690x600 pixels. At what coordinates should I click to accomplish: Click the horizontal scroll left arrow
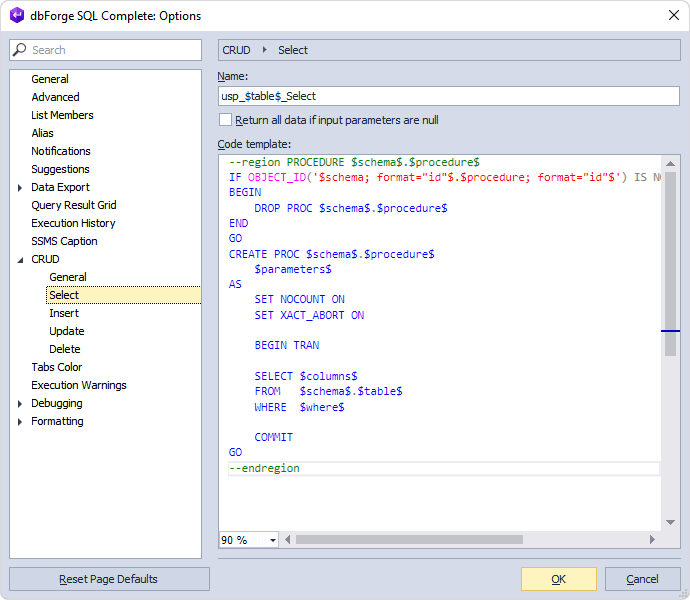287,540
